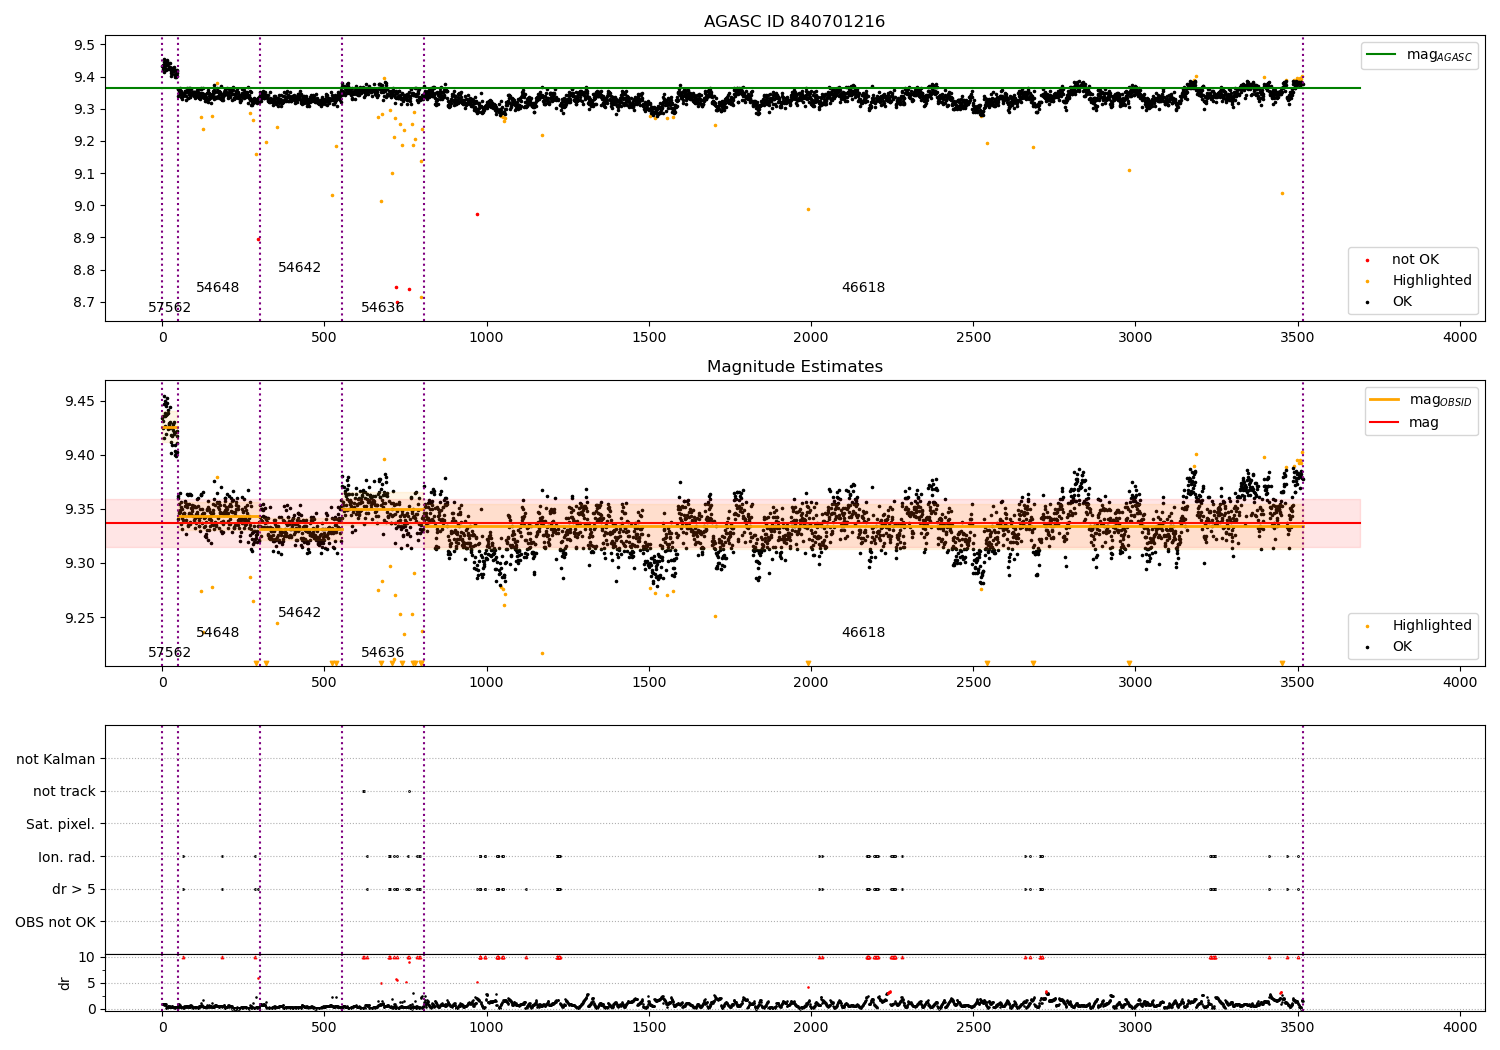
Task: Click the "Ion. rad." axis label
Action: 67,857
